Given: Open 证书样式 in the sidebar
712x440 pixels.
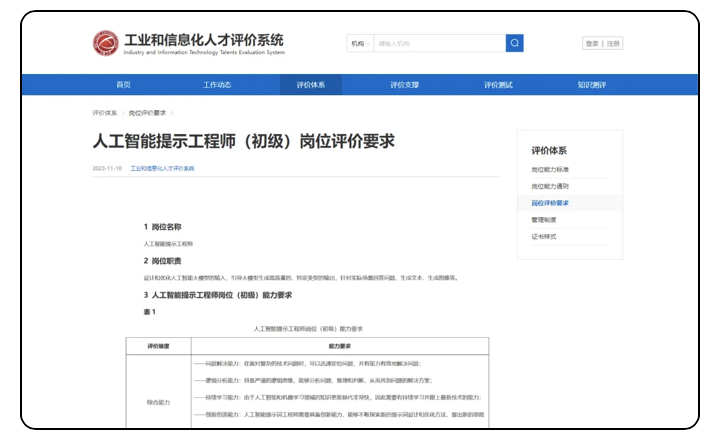Looking at the screenshot, I should 544,237.
